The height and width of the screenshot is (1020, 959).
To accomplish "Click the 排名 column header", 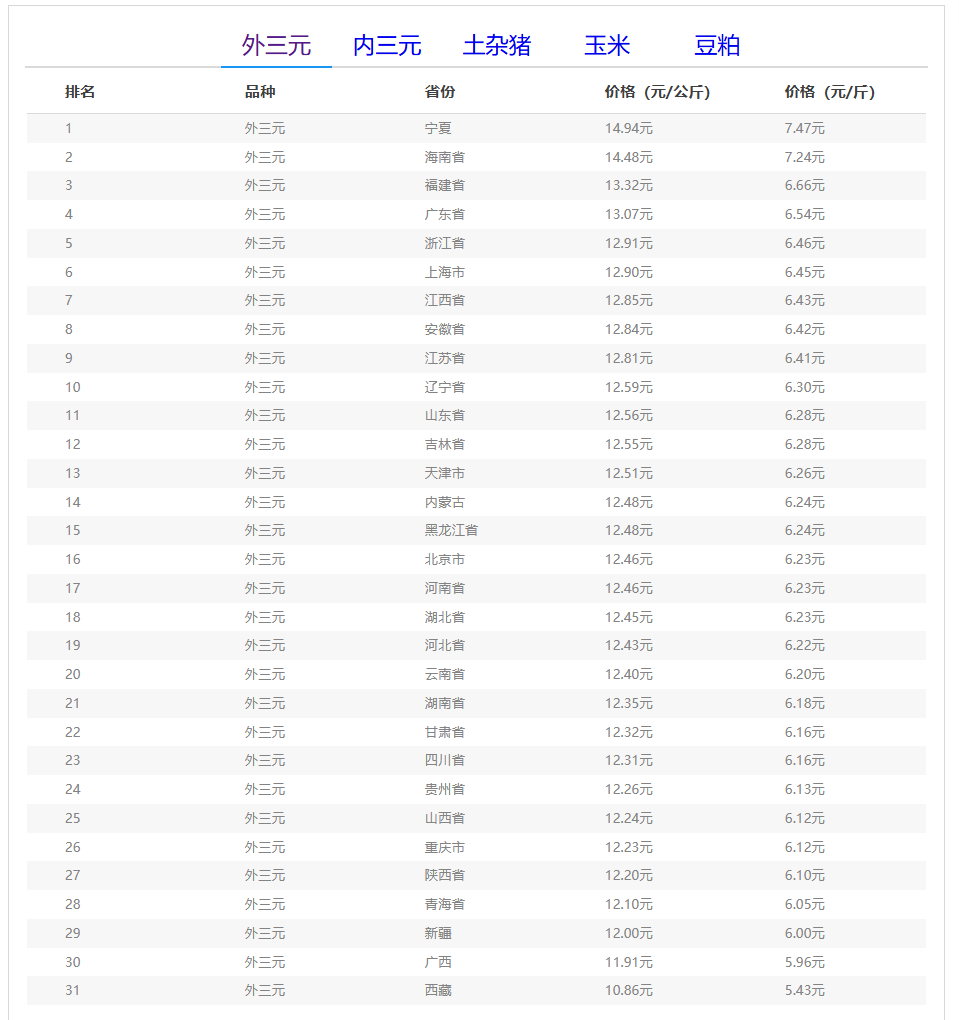I will click(80, 92).
